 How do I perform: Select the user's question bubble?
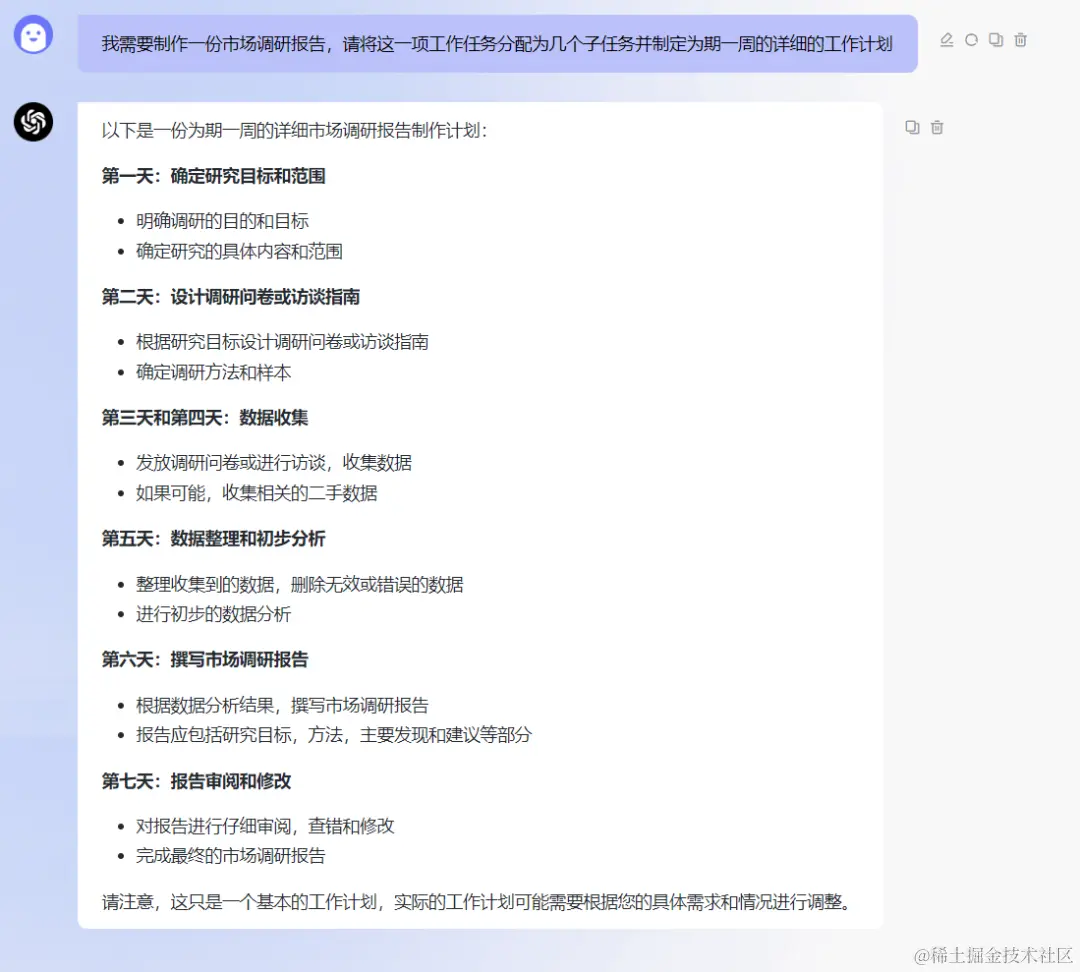497,41
